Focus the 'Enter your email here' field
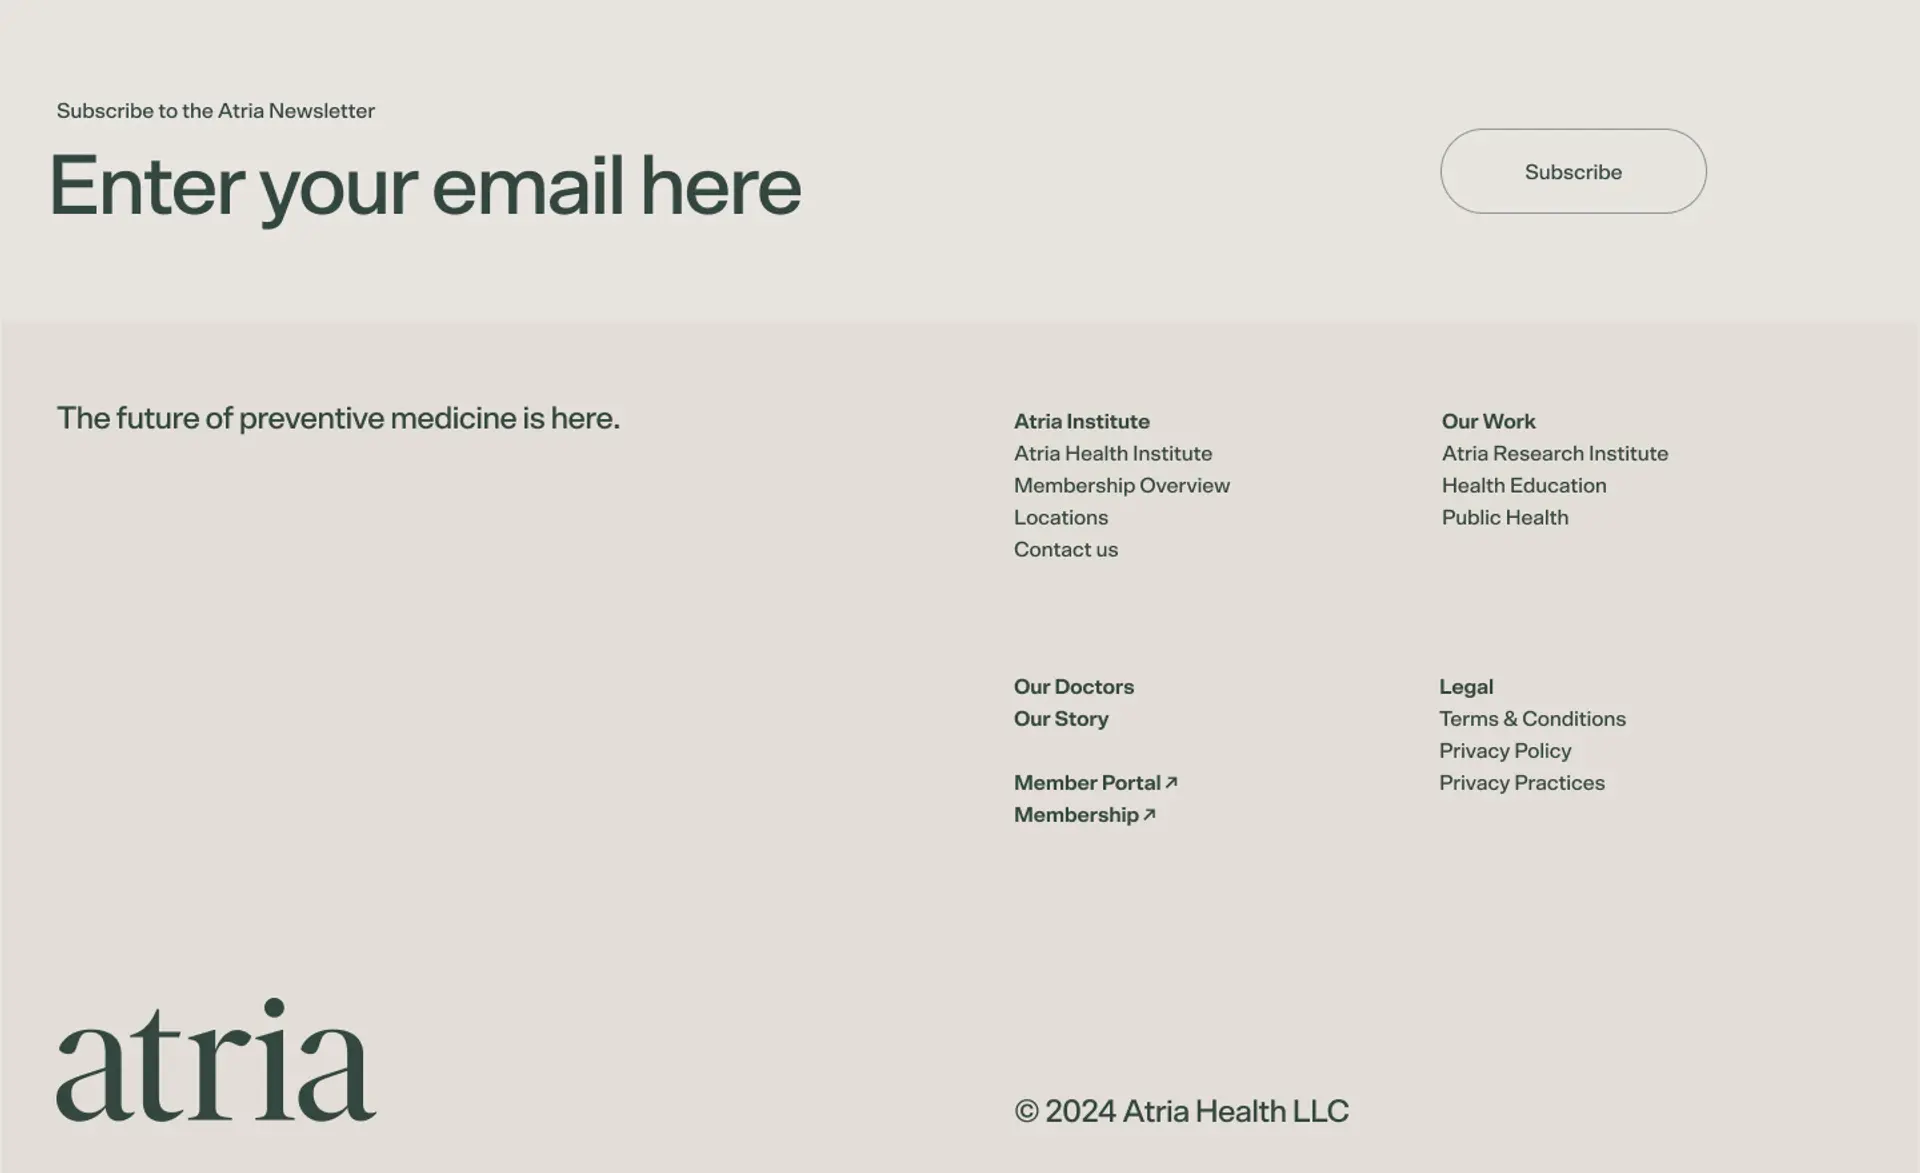The image size is (1920, 1173). pyautogui.click(x=425, y=187)
